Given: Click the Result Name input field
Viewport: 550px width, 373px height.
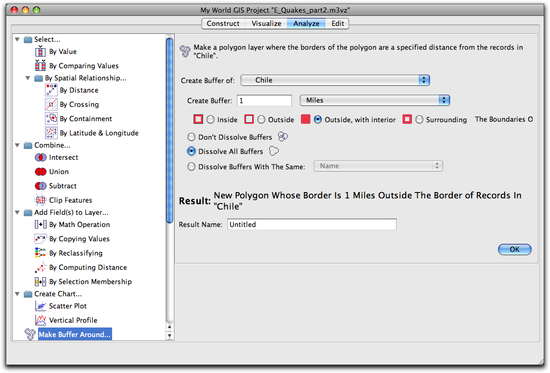Looking at the screenshot, I should tap(312, 225).
